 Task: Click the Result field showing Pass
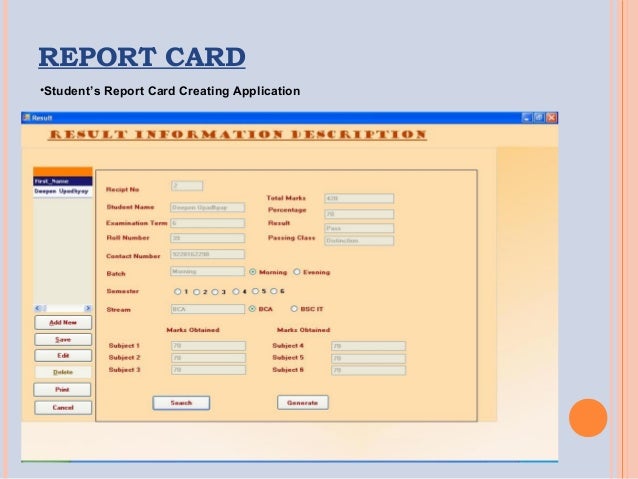(x=359, y=228)
